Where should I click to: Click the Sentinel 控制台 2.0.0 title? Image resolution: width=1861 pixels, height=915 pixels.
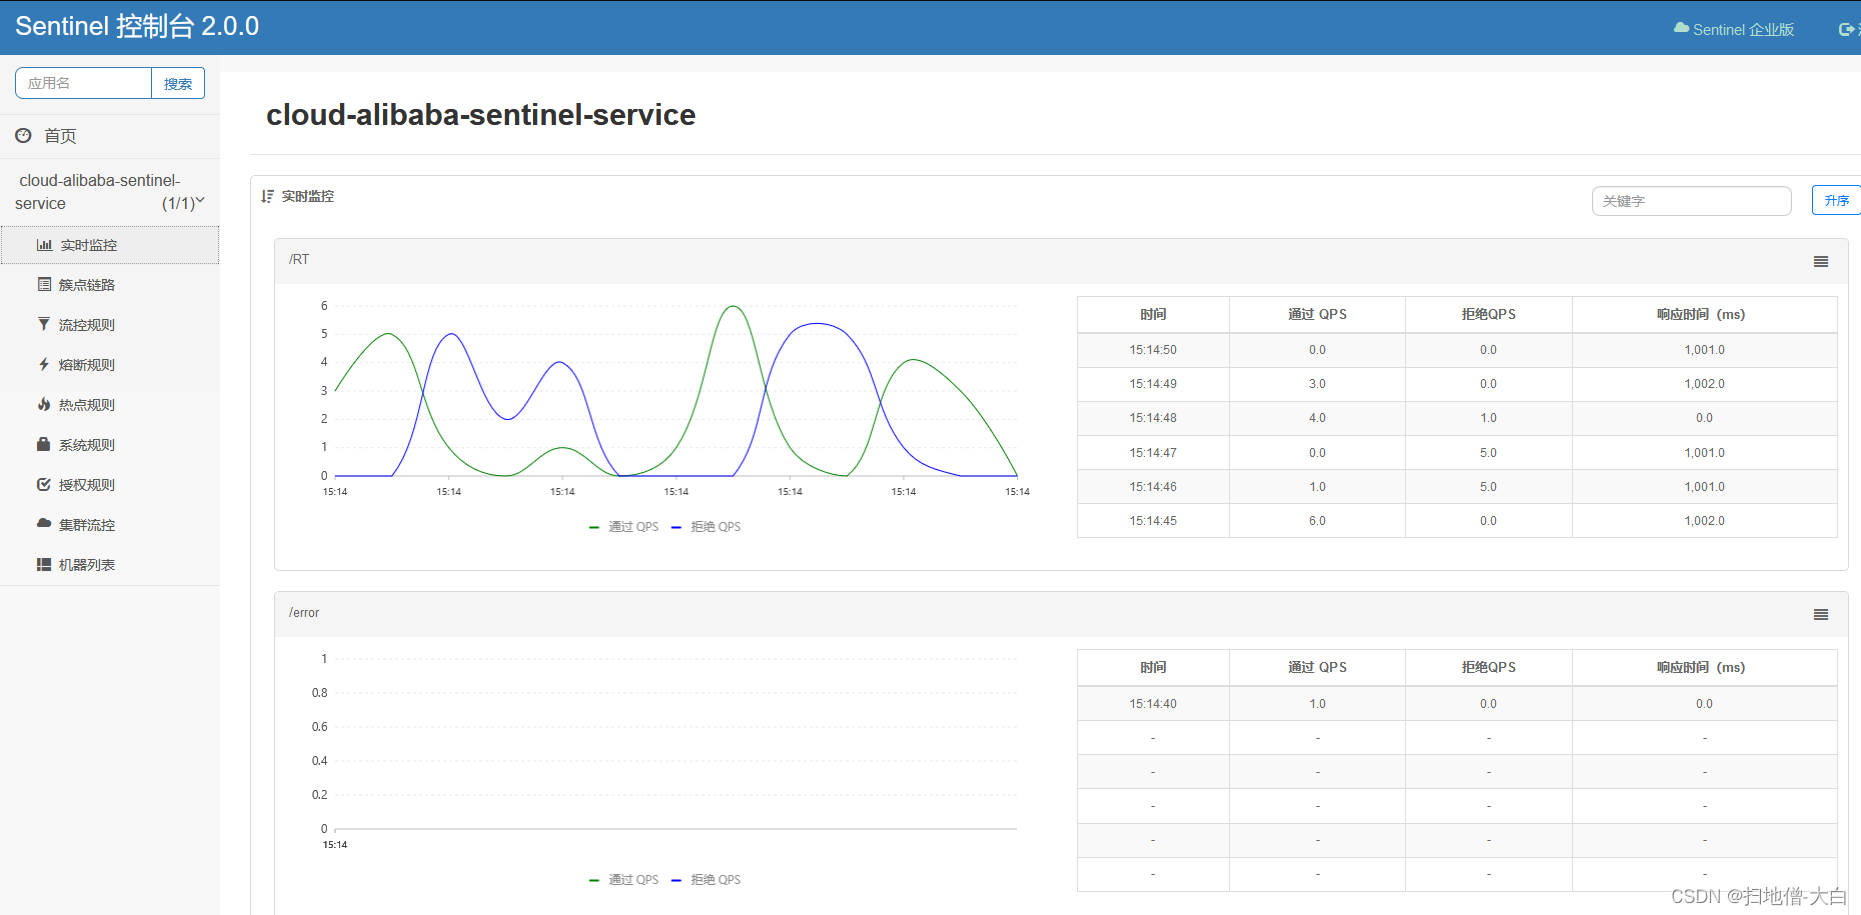[137, 27]
